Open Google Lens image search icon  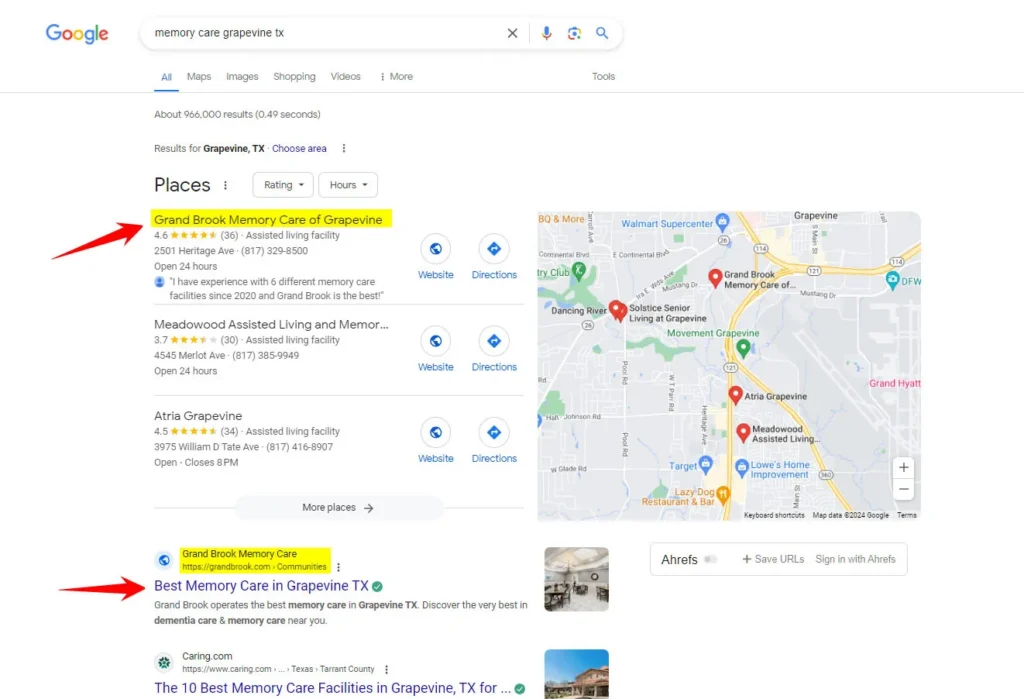[574, 33]
